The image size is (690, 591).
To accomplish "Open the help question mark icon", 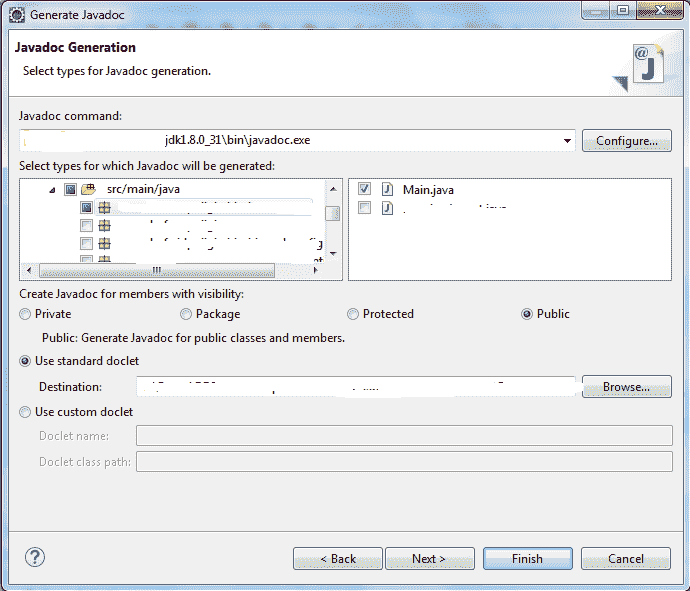I will pyautogui.click(x=35, y=557).
